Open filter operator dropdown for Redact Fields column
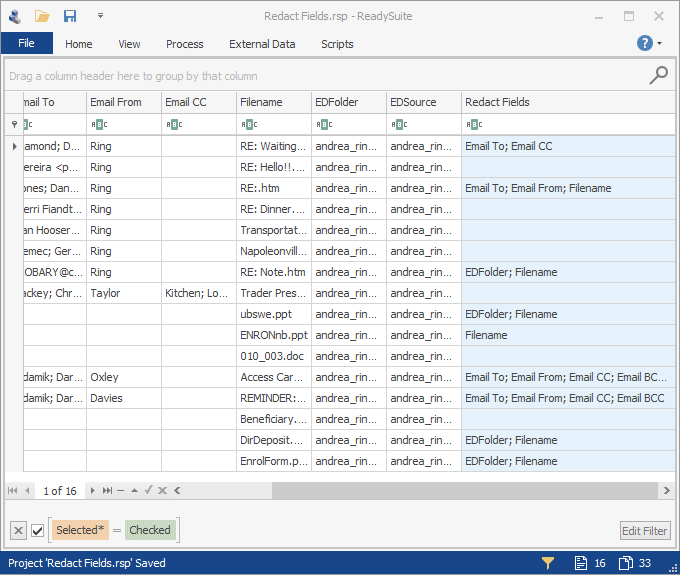This screenshot has height=575, width=680. coord(474,124)
